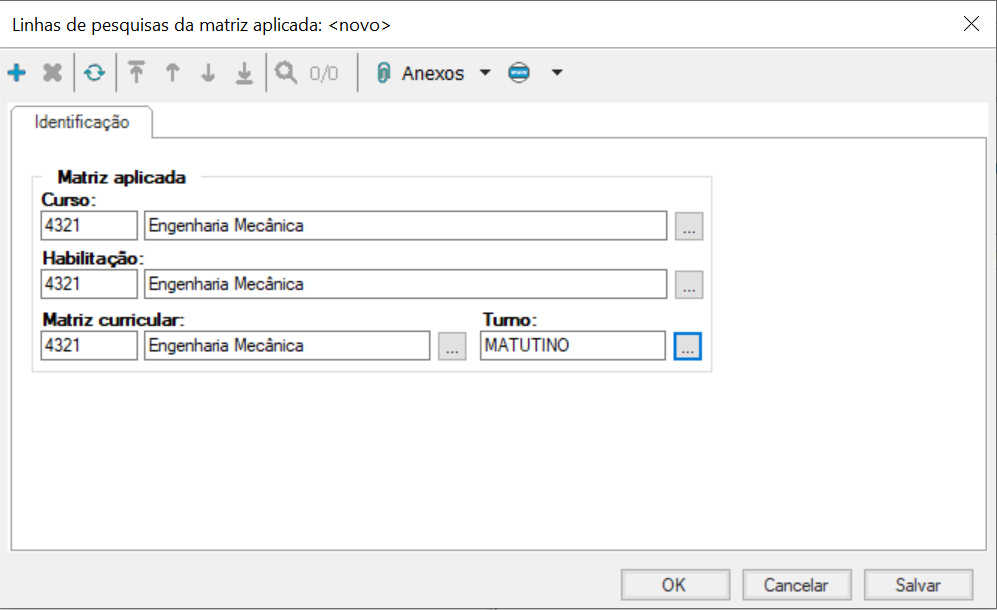Click Curso name field Engenharia Mecânica
This screenshot has height=610, width=997.
[x=406, y=225]
